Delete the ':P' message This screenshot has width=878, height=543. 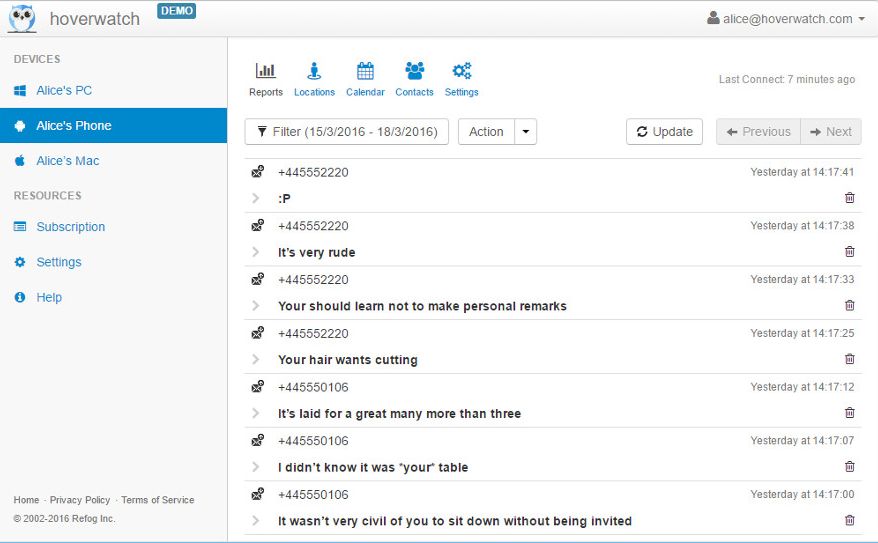click(849, 198)
